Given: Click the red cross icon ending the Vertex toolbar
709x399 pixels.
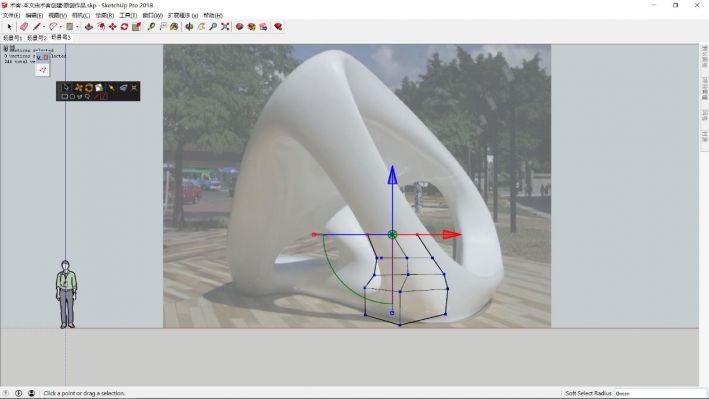Looking at the screenshot, I should coord(134,87).
